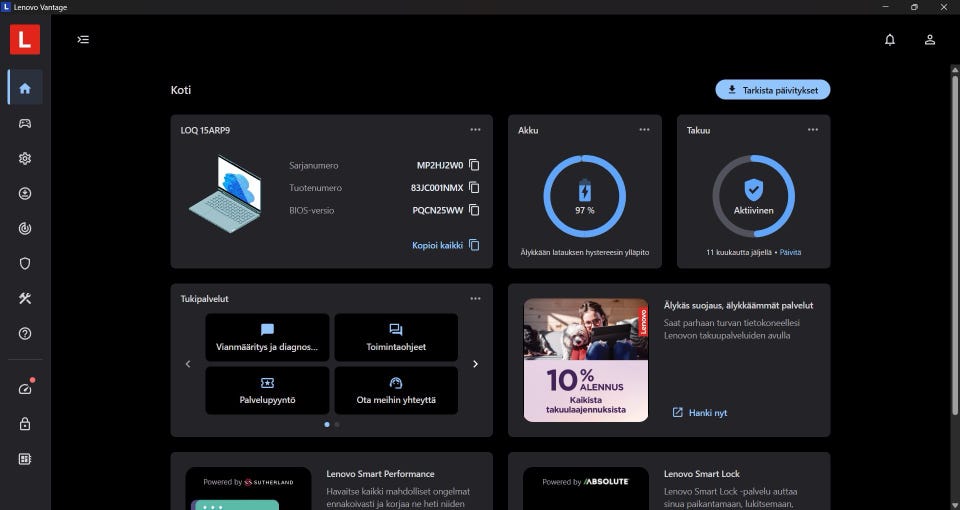Click the 10% ALENNUS promo image
Screen dimensions: 960x510
tap(586, 360)
